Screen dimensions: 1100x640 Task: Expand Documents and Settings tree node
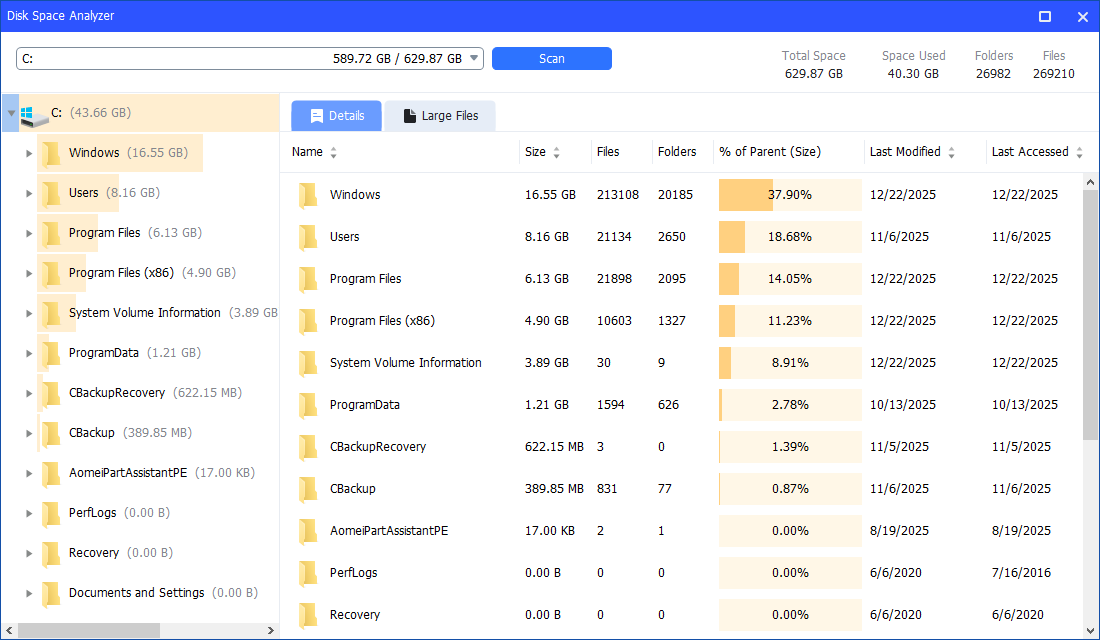tap(29, 593)
